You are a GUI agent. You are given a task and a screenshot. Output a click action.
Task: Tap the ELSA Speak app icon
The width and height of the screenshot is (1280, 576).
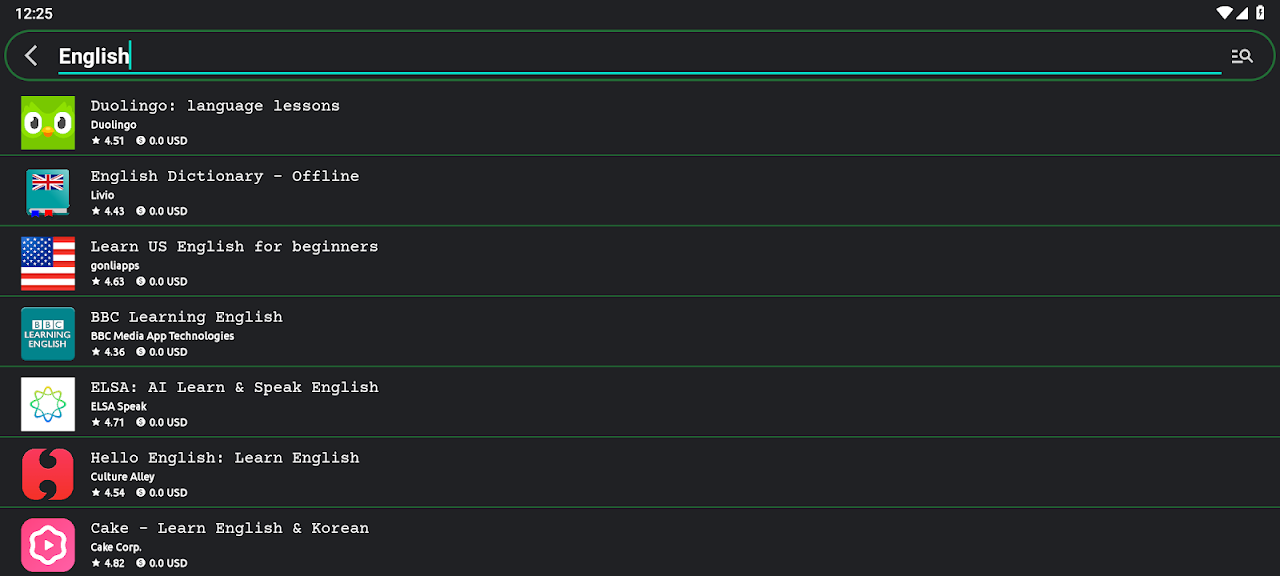(48, 404)
